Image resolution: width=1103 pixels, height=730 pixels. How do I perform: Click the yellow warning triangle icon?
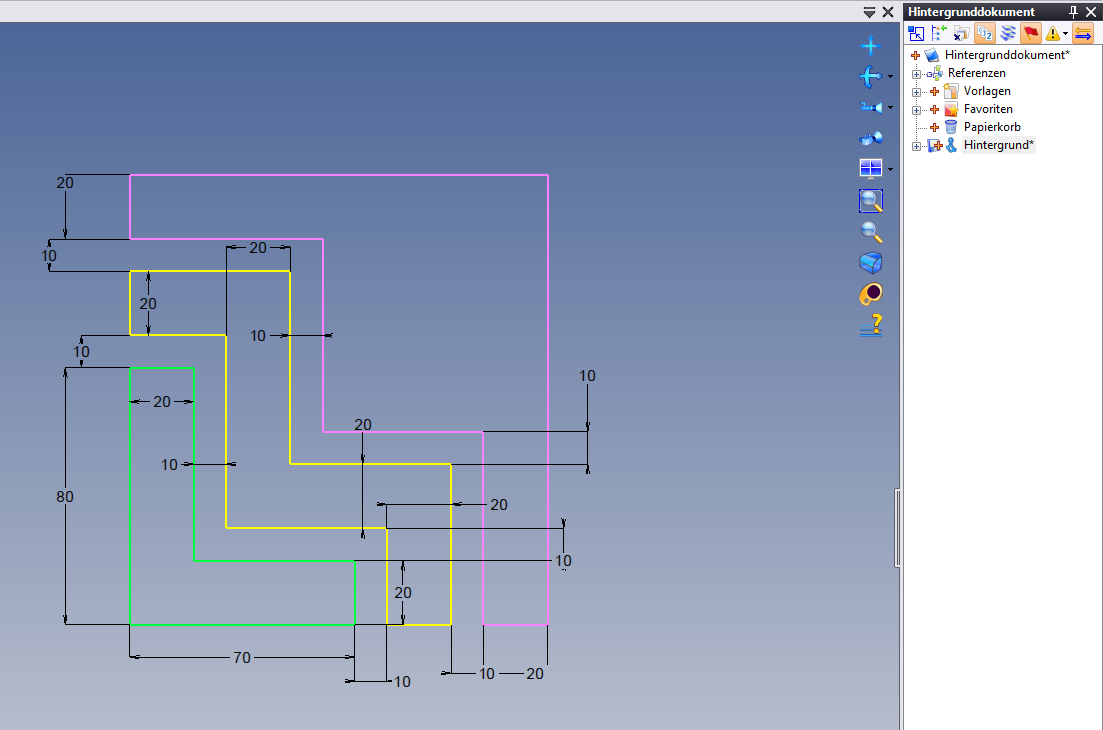pyautogui.click(x=1052, y=33)
